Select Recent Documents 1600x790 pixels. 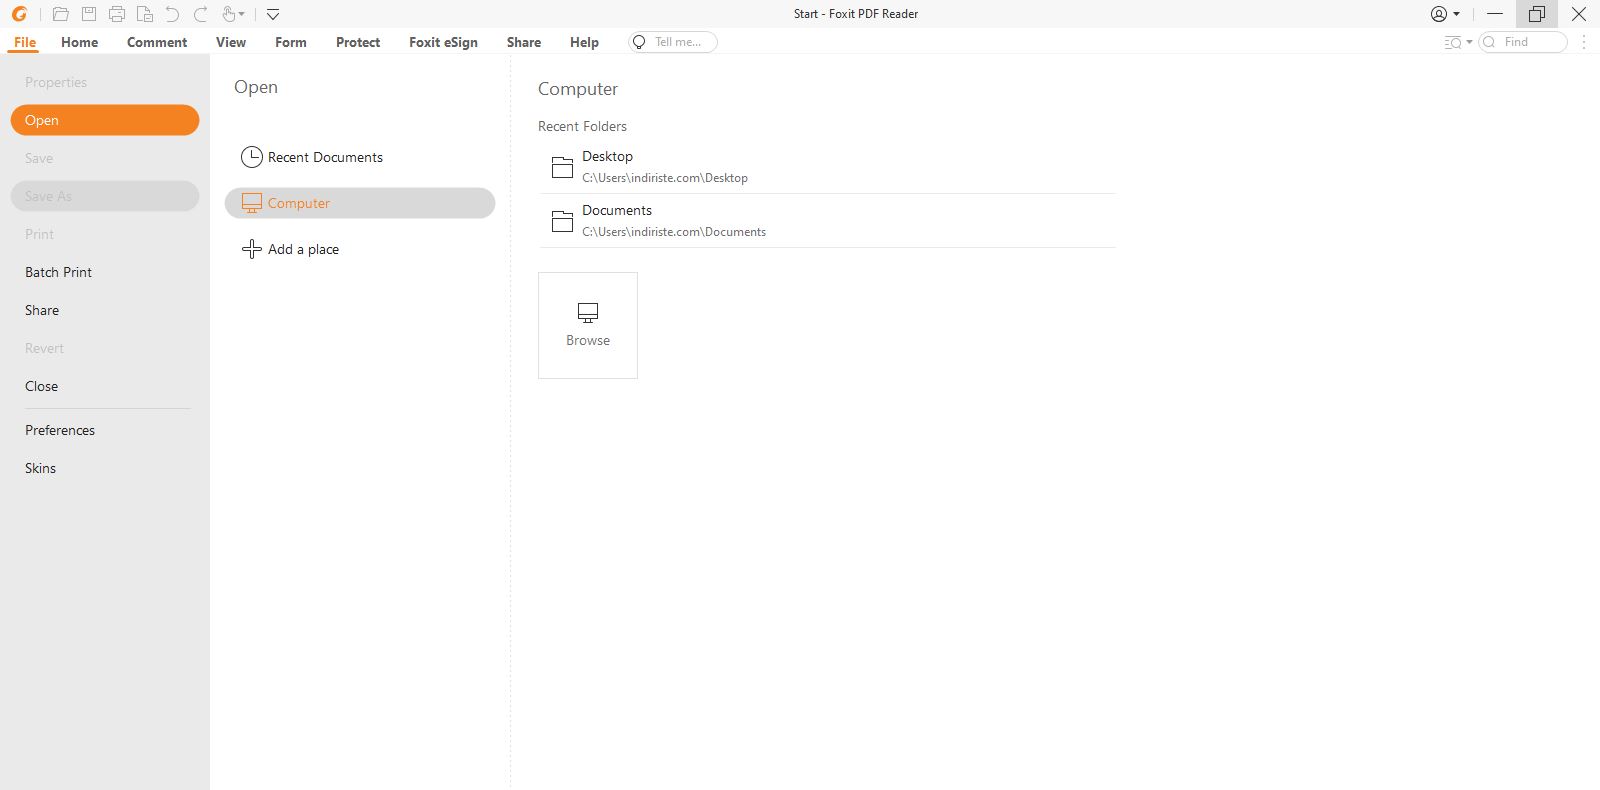[360, 157]
